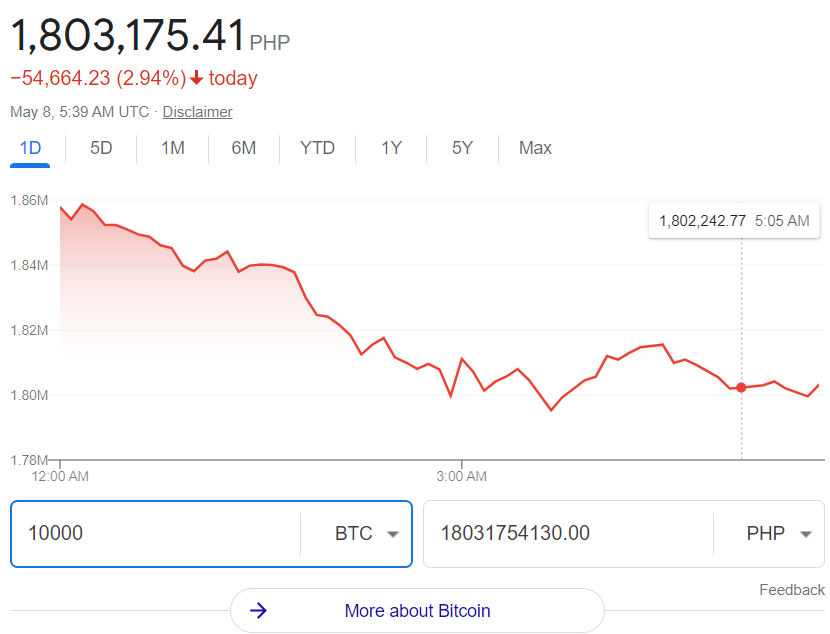830x634 pixels.
Task: Click the red down-arrow price change icon
Action: 196,78
